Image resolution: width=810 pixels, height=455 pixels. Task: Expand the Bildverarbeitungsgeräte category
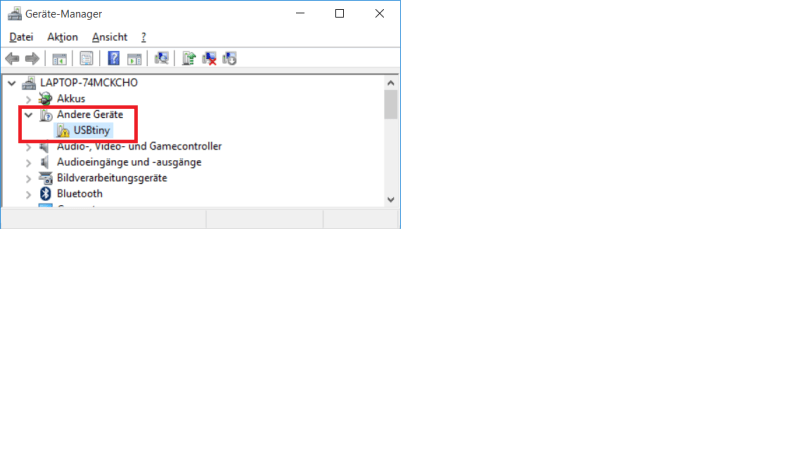pos(29,178)
